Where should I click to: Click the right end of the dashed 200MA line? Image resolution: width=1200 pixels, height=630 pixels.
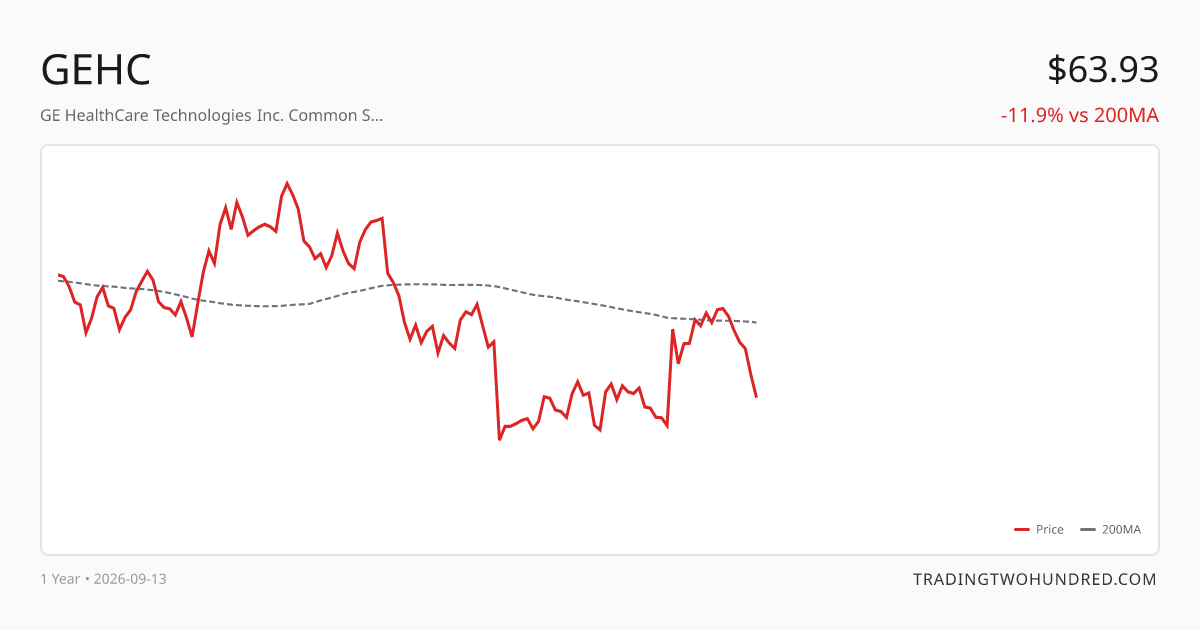click(x=756, y=322)
